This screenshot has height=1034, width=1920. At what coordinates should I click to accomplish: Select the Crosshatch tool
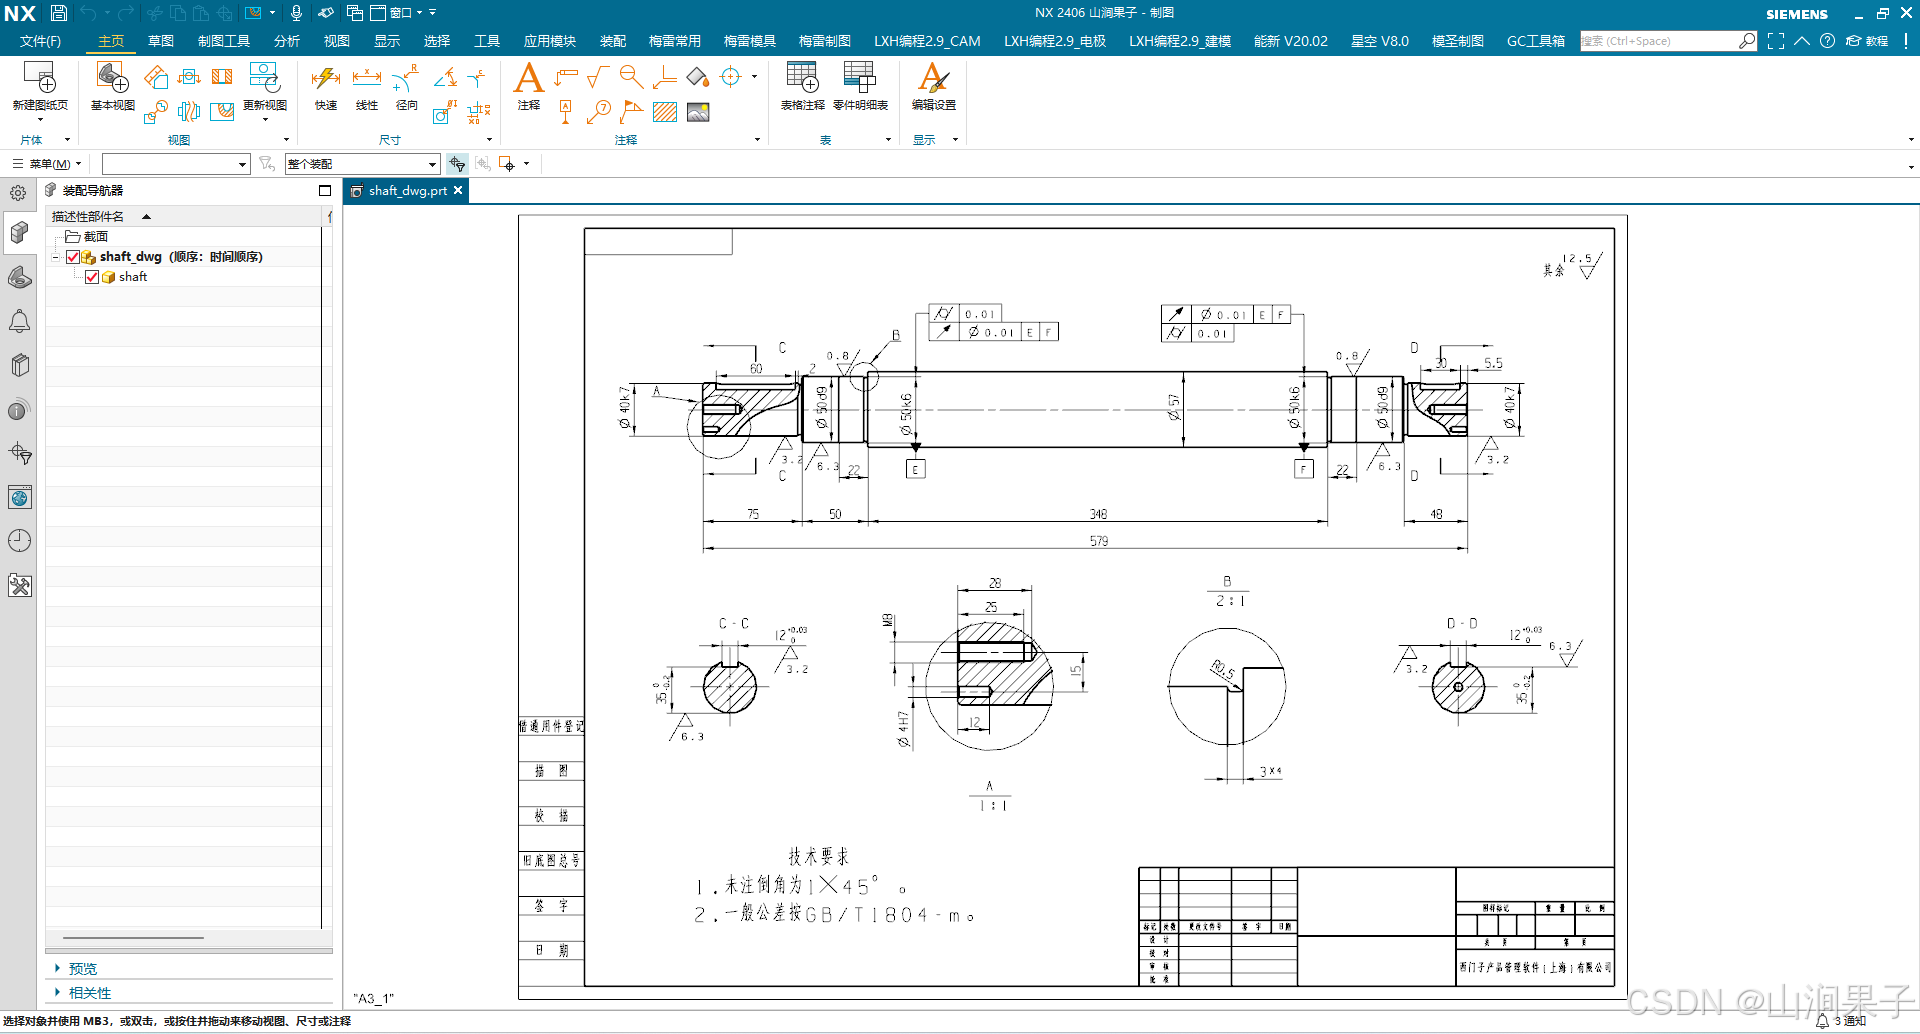click(x=665, y=112)
